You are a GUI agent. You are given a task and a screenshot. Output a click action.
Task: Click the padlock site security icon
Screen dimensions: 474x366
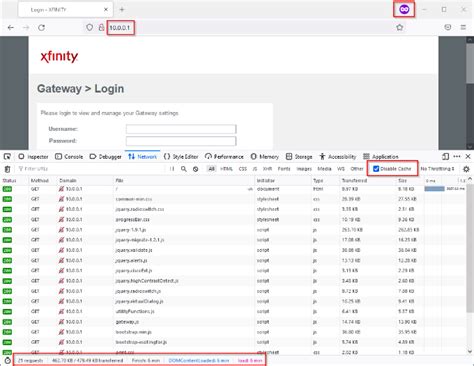[101, 28]
